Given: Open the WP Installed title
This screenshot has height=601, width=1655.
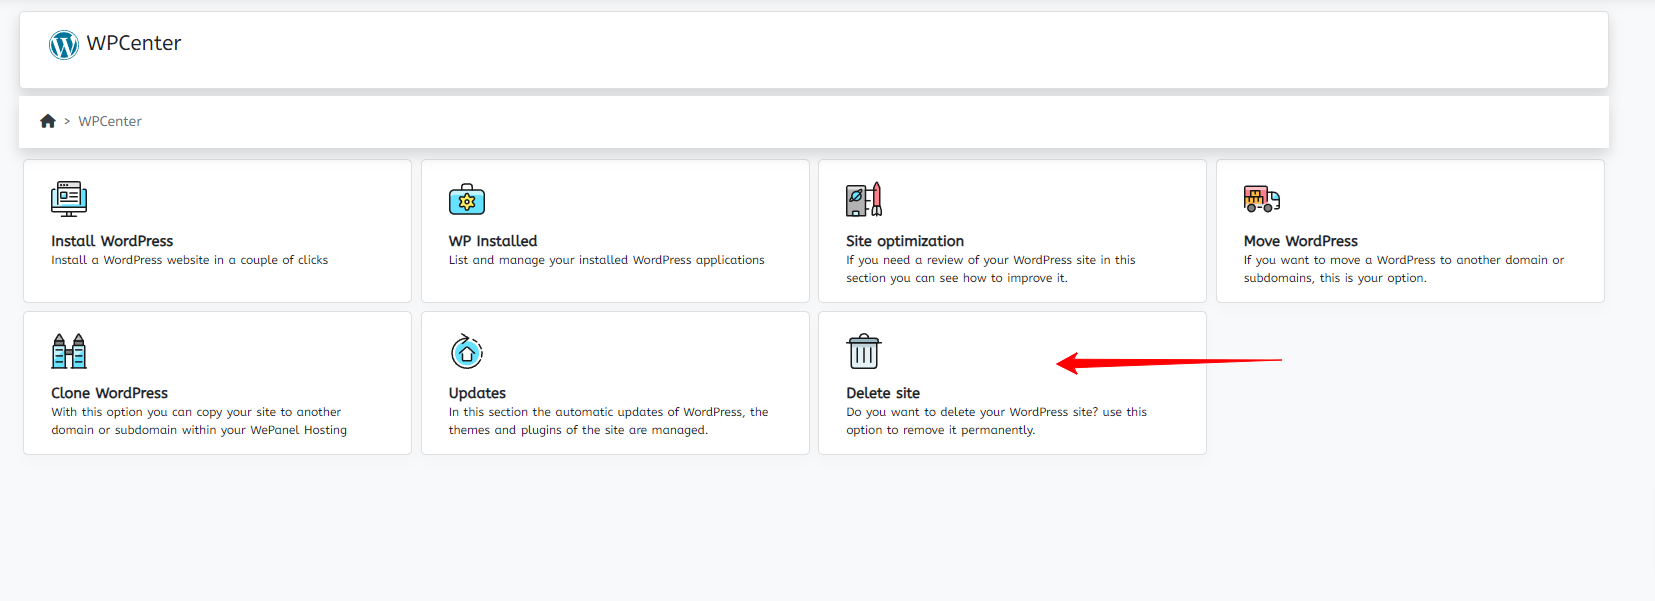Looking at the screenshot, I should point(493,241).
